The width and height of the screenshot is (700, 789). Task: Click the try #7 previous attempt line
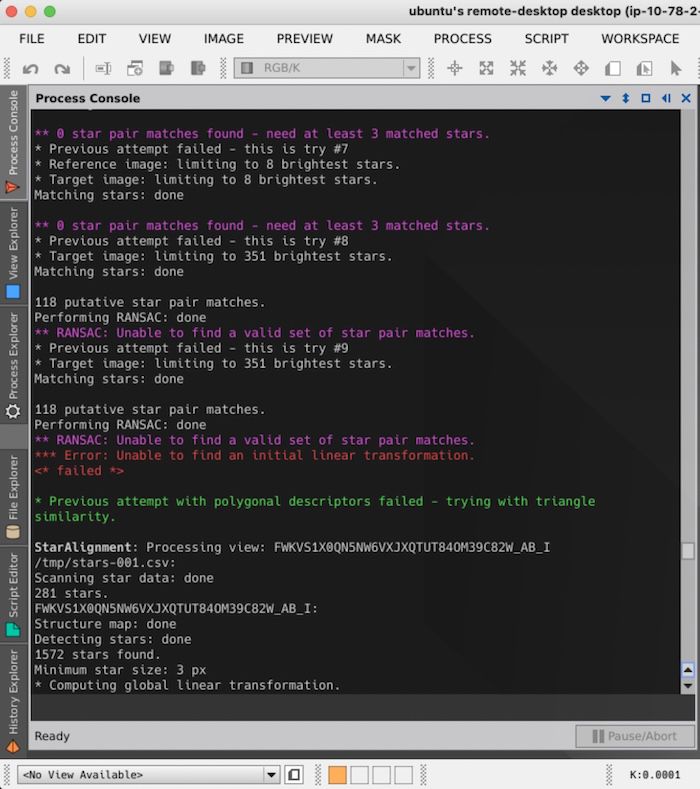tap(191, 149)
